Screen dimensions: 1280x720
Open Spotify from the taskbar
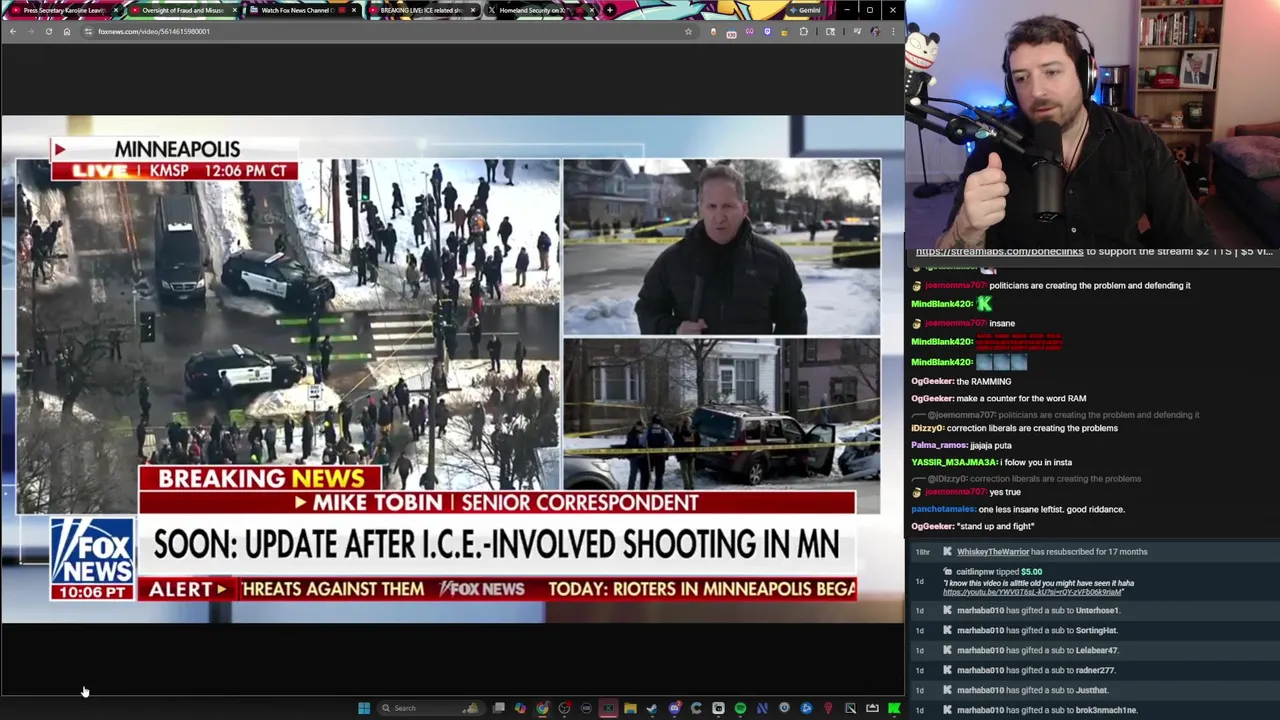pos(740,708)
